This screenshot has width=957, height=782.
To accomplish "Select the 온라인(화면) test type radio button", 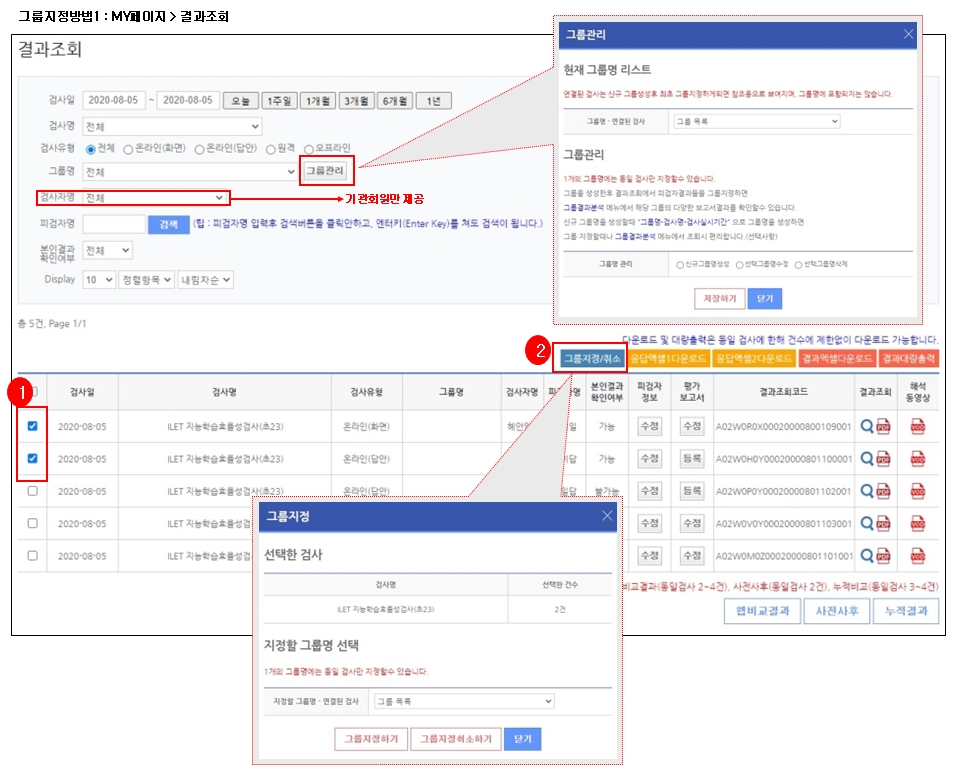I will pos(128,149).
